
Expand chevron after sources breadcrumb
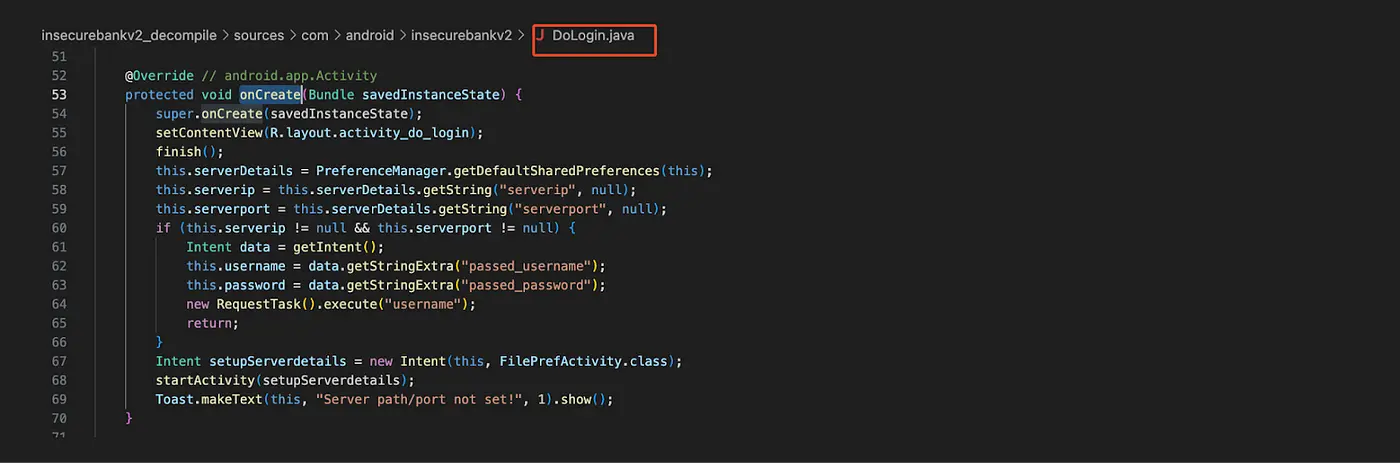(x=293, y=35)
